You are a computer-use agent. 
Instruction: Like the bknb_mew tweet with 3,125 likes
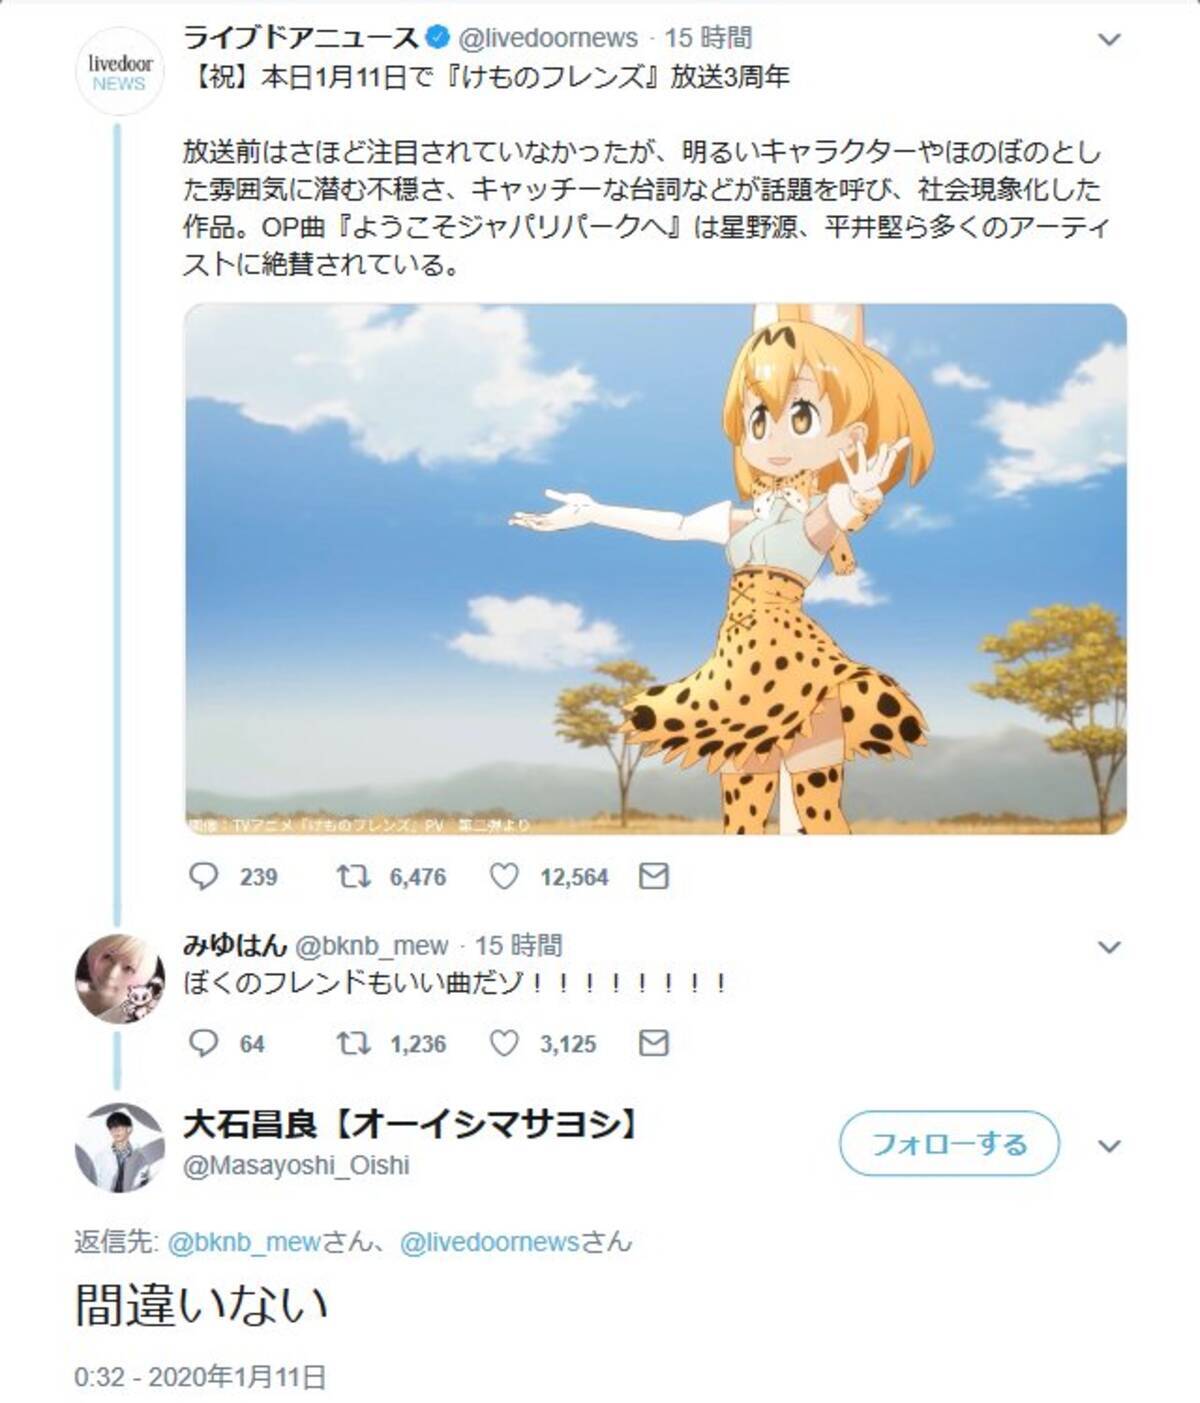coord(505,1044)
